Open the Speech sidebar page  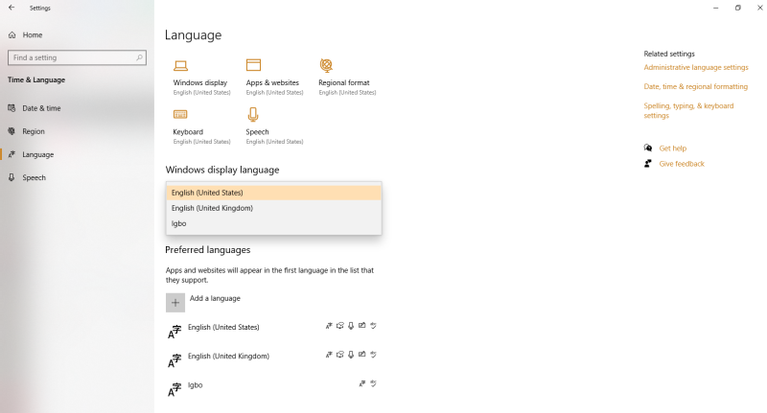(34, 178)
